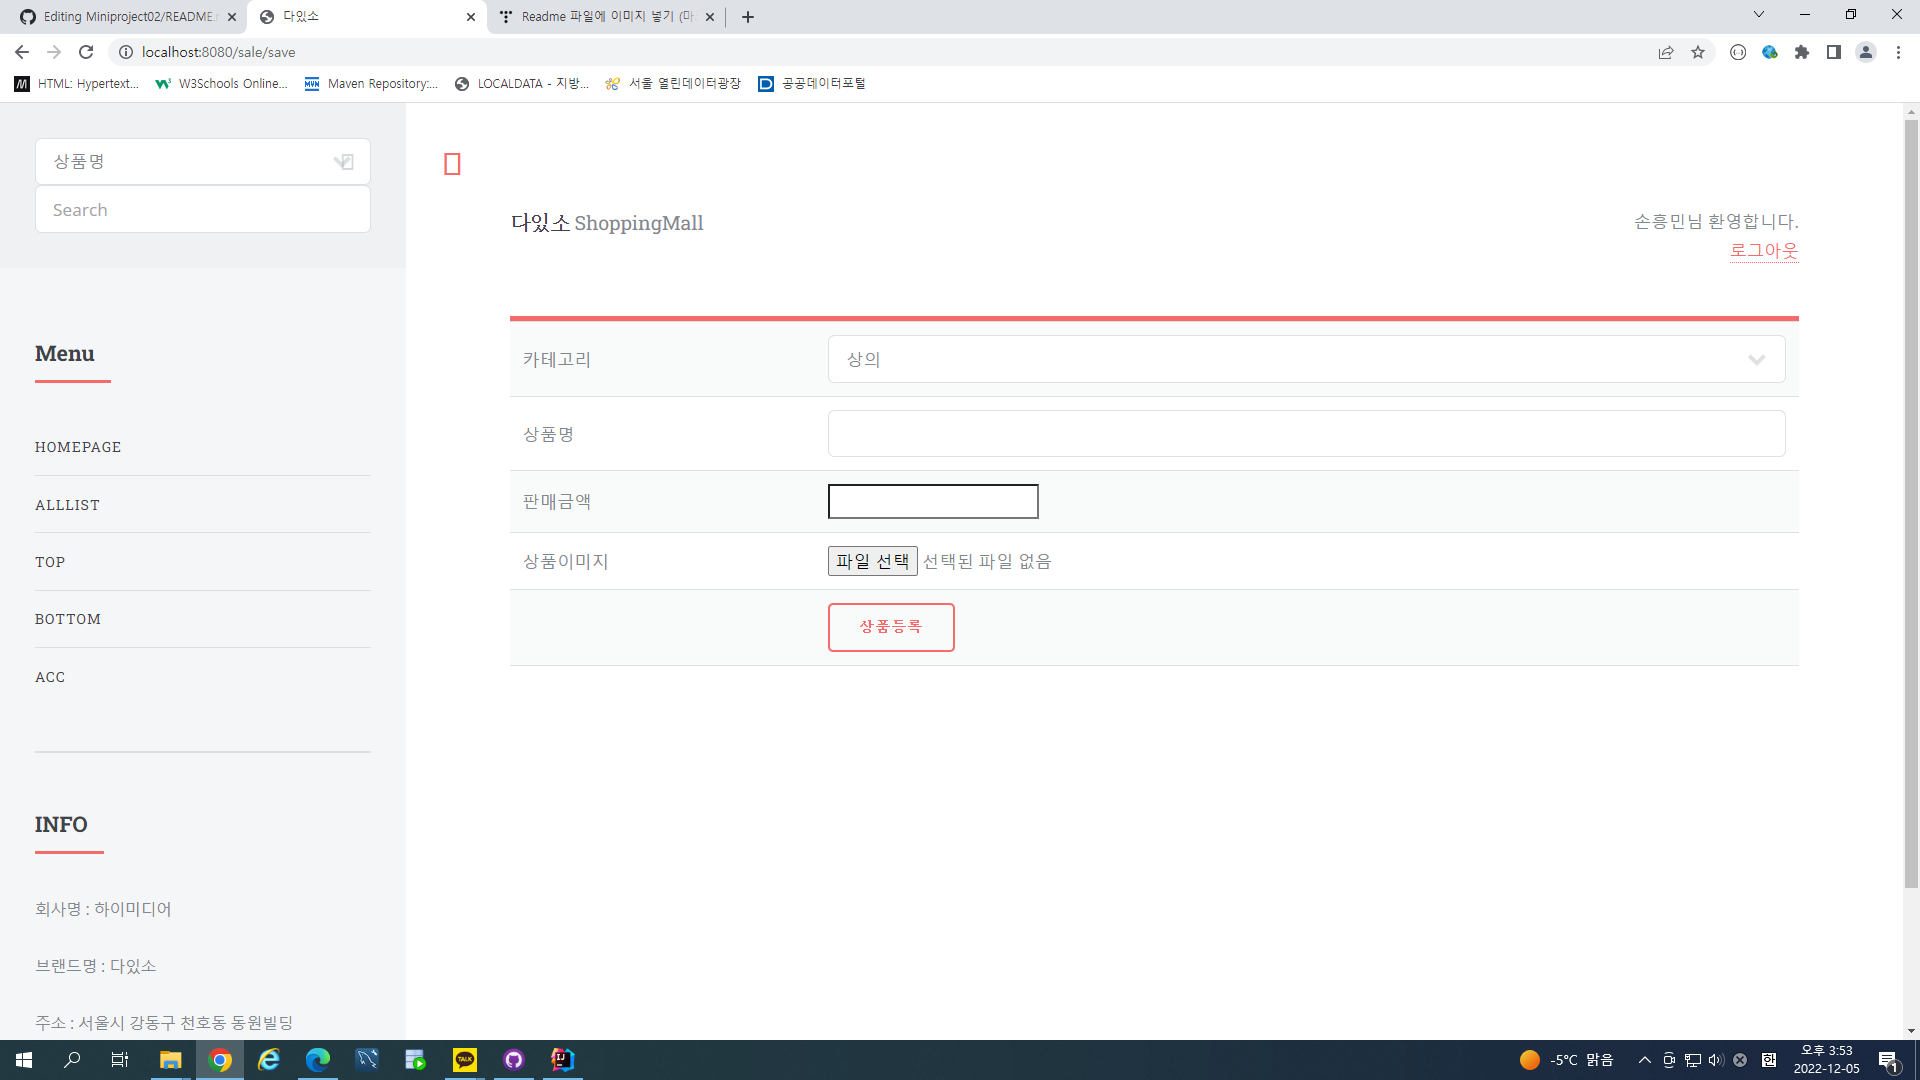Open KakaoTalk from the taskbar
This screenshot has width=1920, height=1080.
(x=465, y=1060)
